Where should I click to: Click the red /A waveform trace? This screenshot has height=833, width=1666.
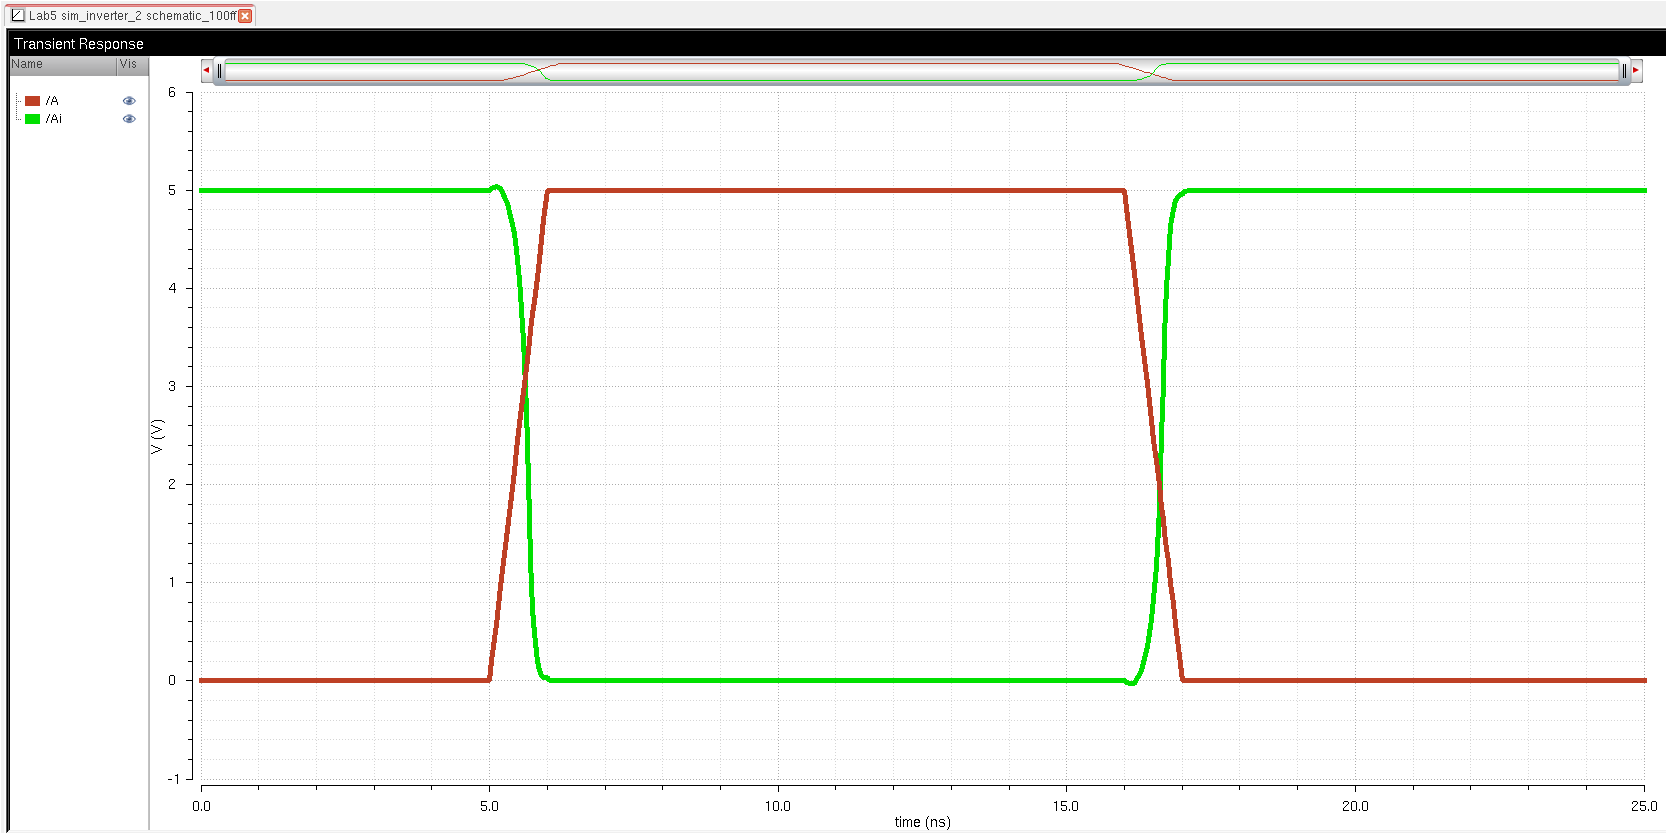click(x=836, y=191)
